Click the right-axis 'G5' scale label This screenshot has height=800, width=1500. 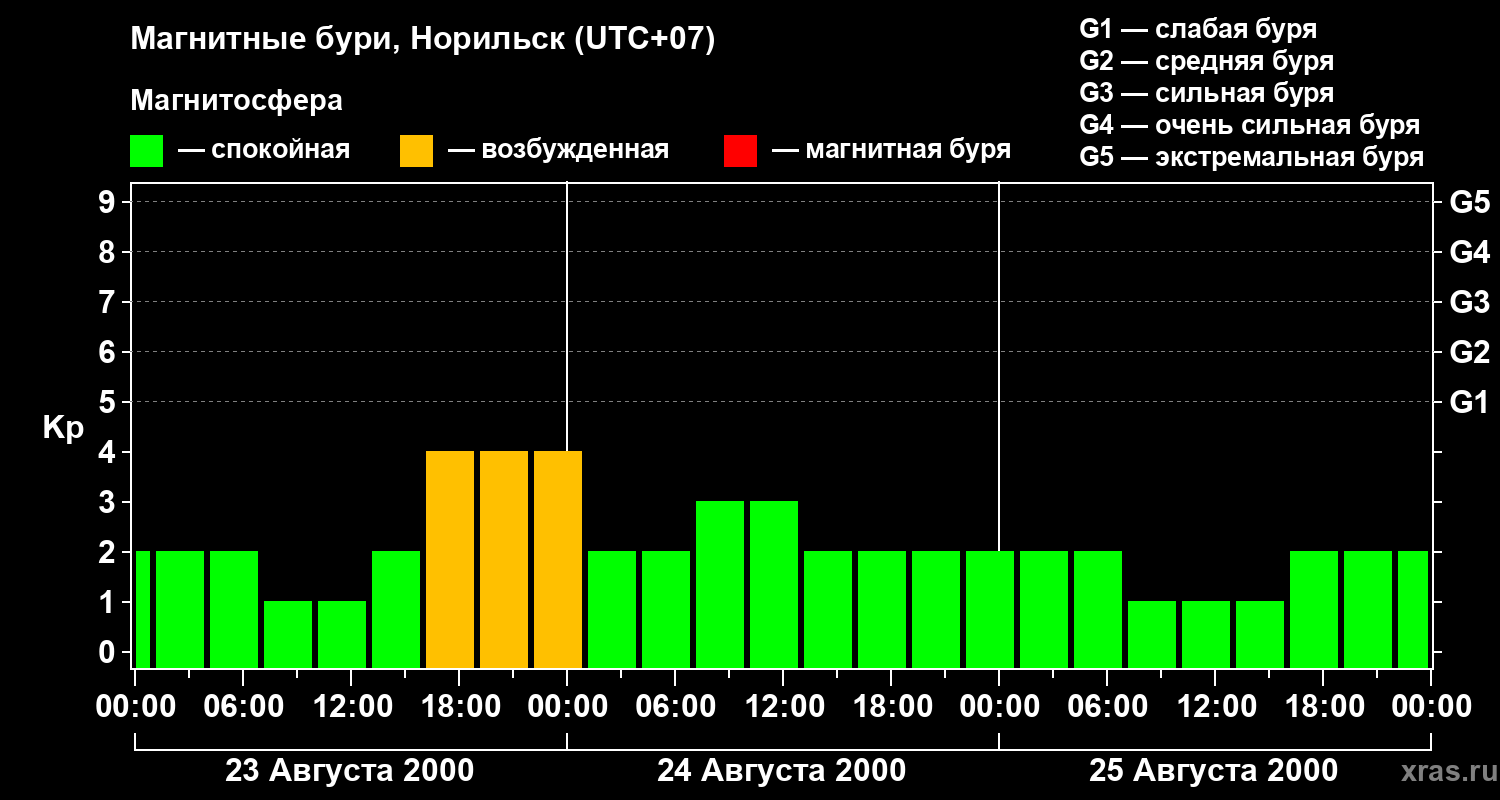[x=1469, y=203]
